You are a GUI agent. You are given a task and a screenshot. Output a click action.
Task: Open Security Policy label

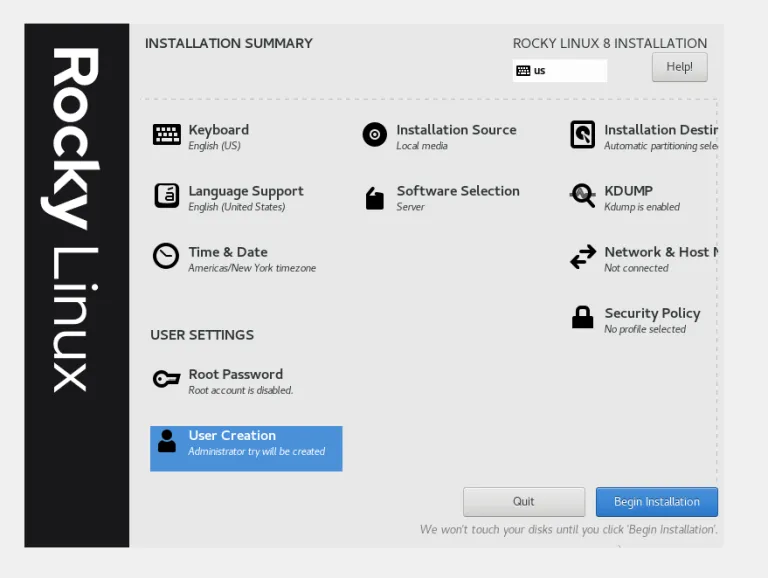[x=652, y=313]
